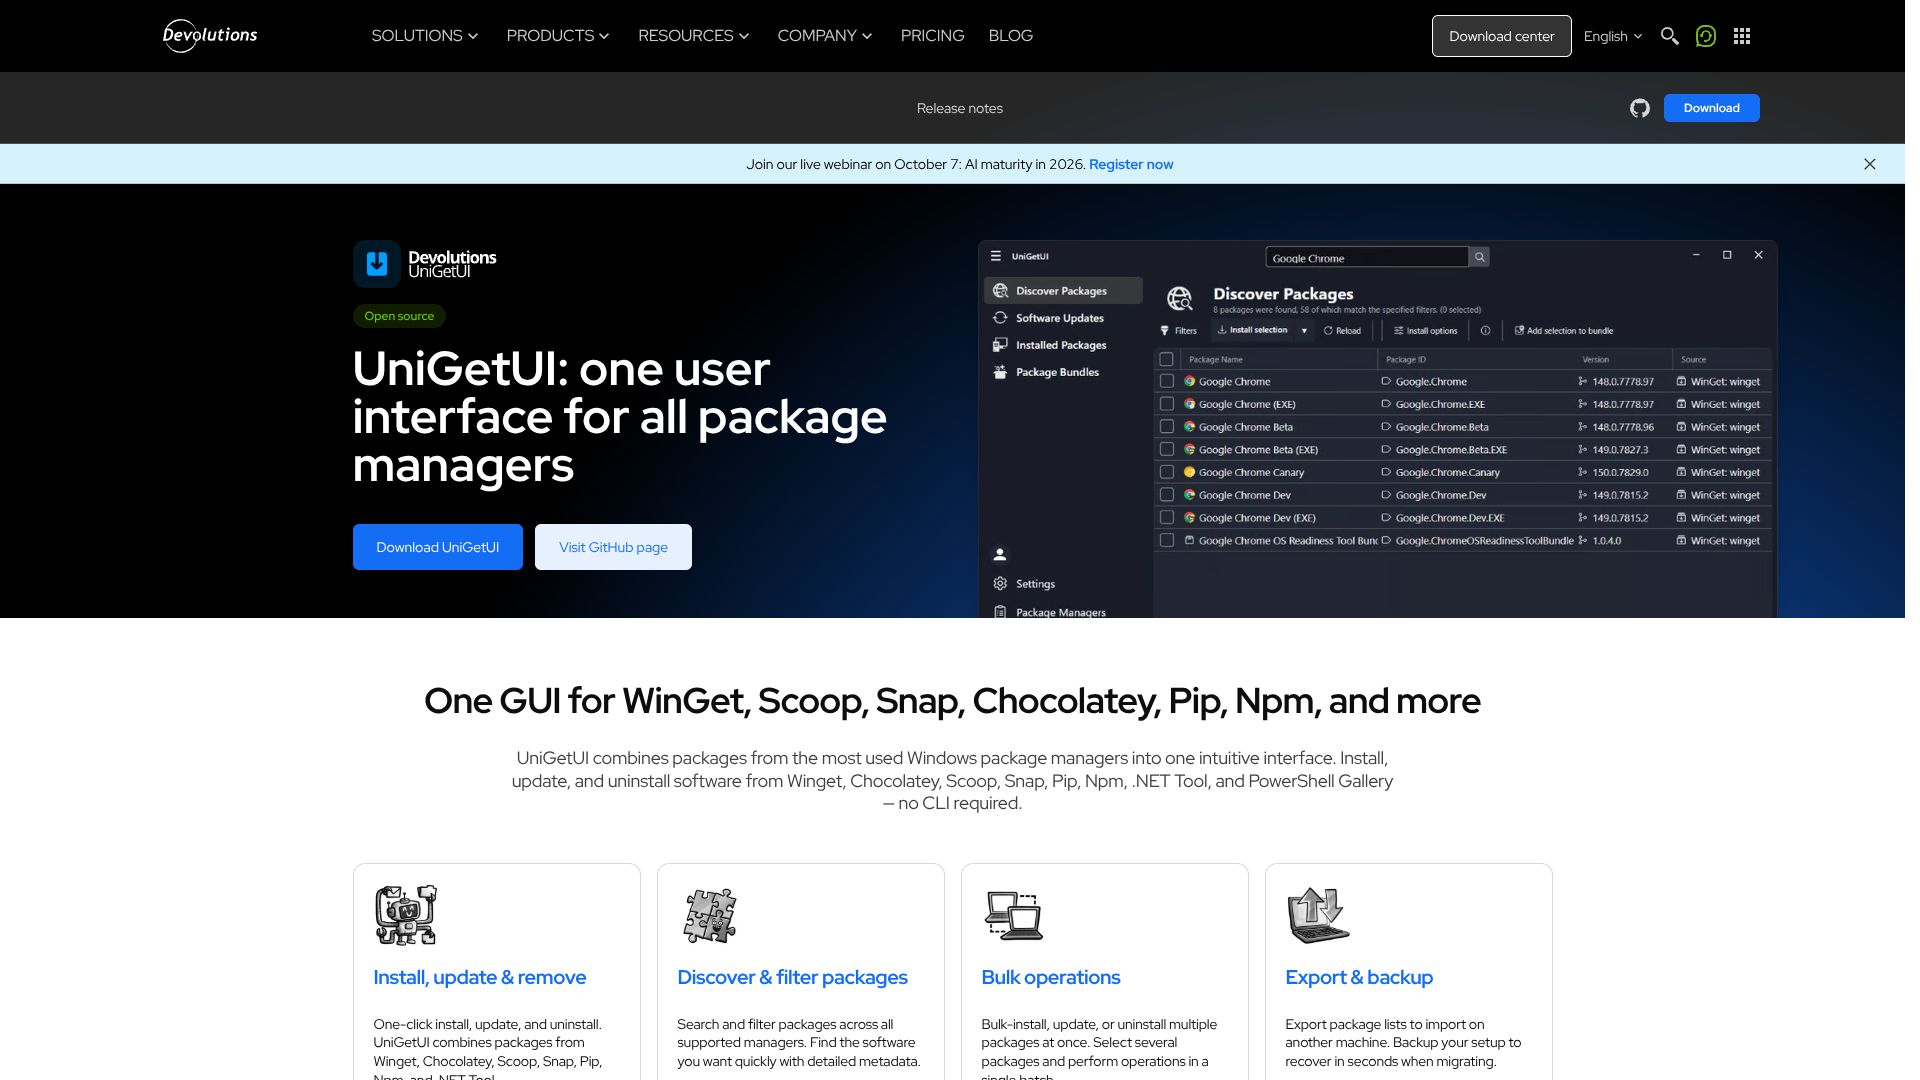Click Install selection in the packages toolbar
This screenshot has width=1920, height=1080.
point(1252,330)
